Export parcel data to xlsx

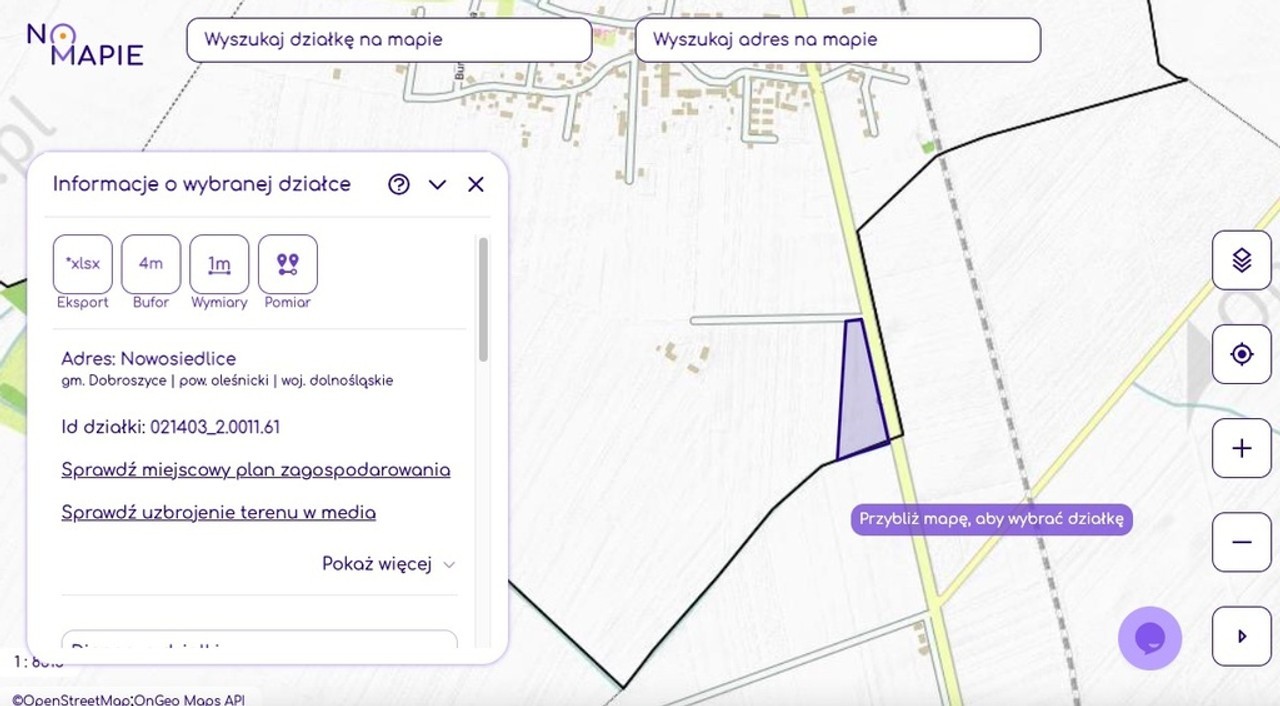[x=83, y=264]
